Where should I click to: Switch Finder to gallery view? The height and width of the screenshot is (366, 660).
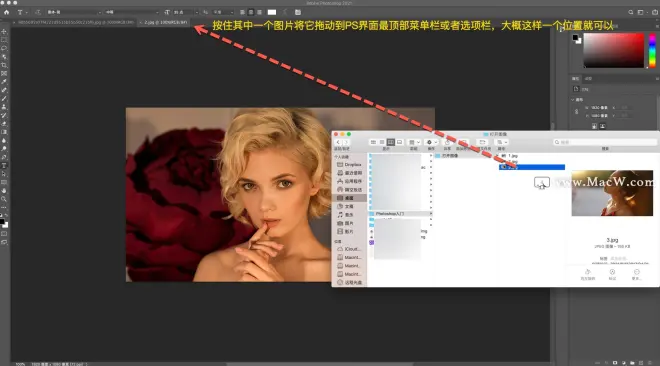click(399, 142)
